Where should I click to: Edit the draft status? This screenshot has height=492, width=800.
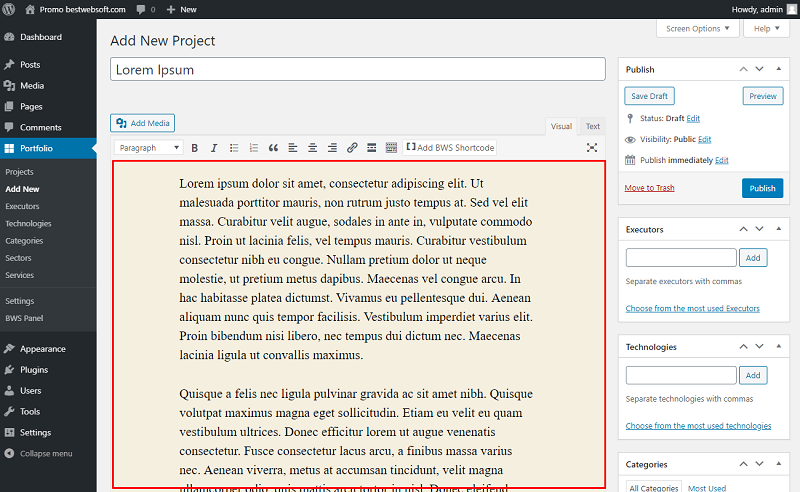[693, 118]
